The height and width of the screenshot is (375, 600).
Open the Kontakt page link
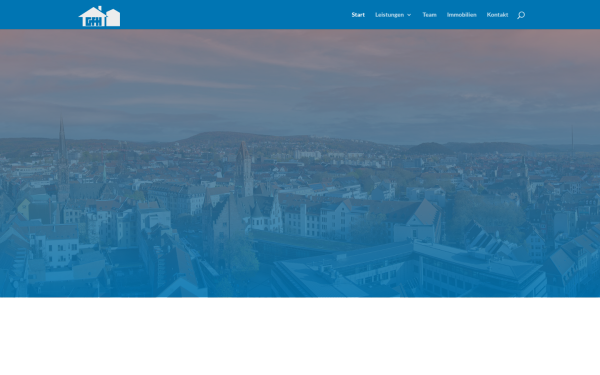[x=497, y=15]
